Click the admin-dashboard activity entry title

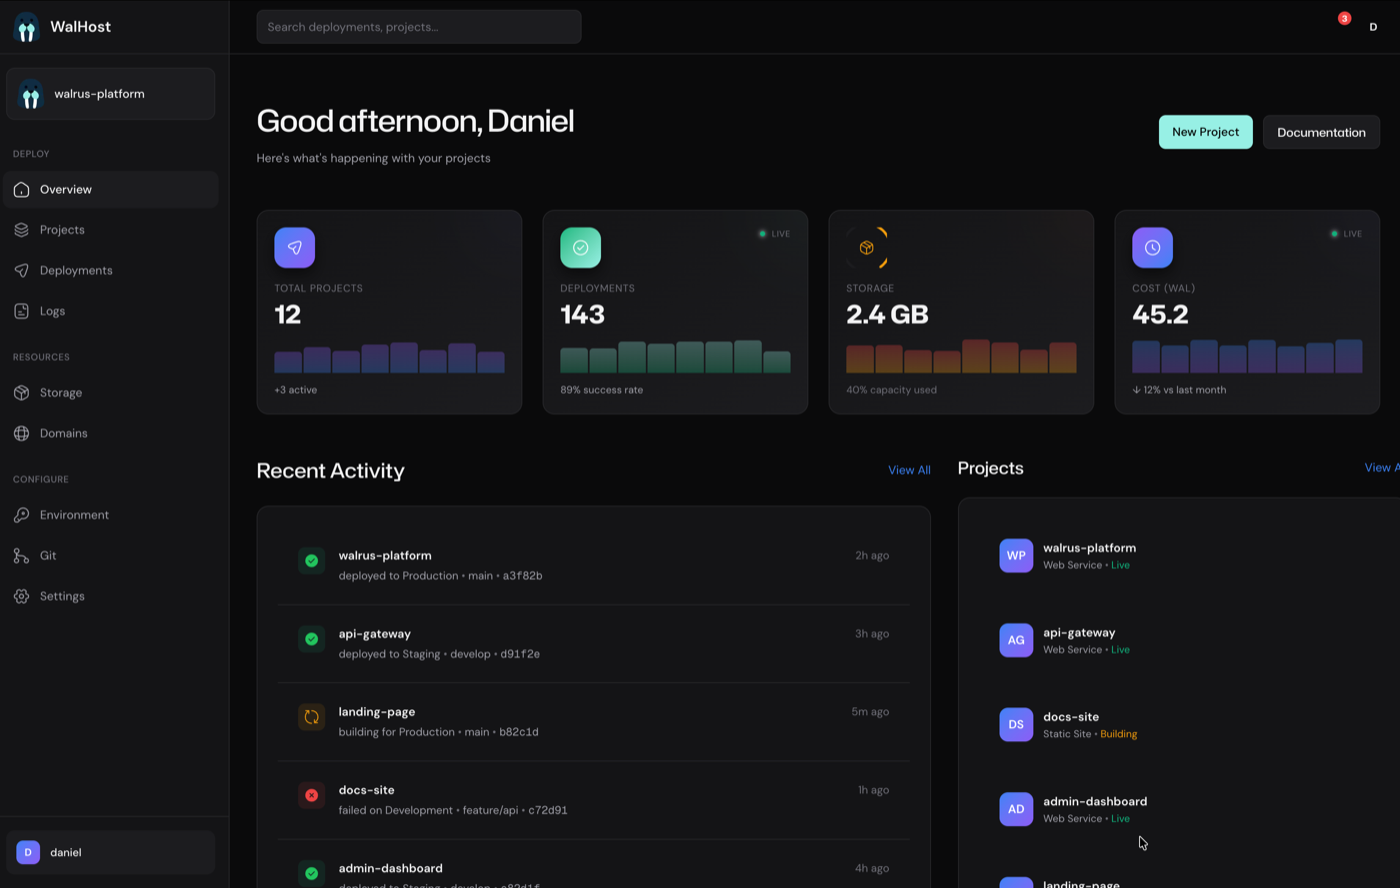coord(391,868)
